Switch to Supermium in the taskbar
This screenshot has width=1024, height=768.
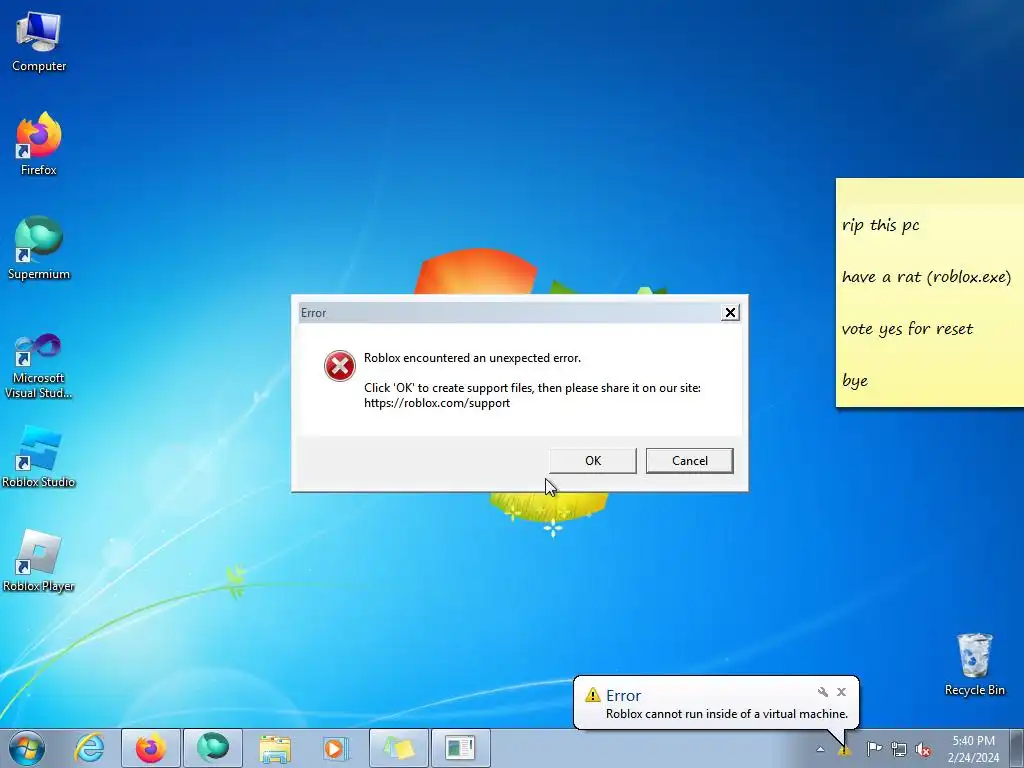213,748
